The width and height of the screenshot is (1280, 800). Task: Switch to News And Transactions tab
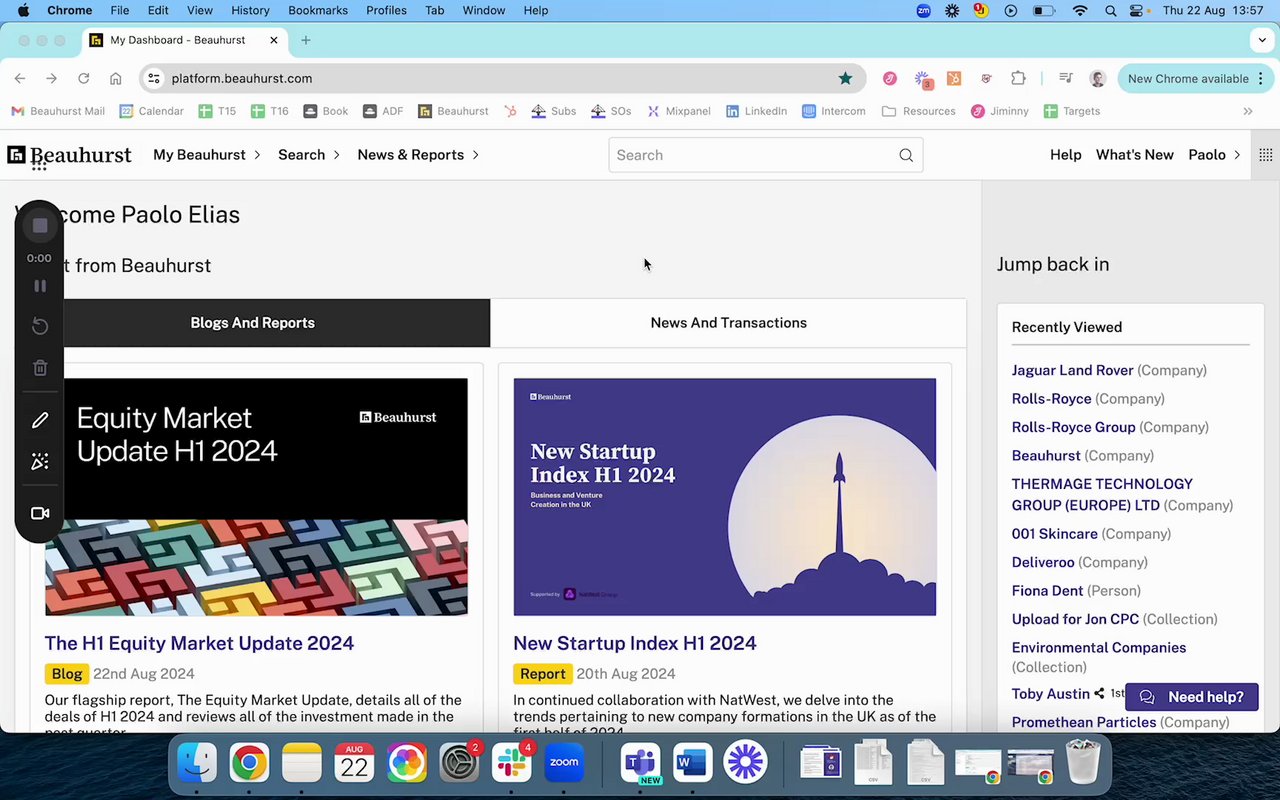tap(728, 323)
